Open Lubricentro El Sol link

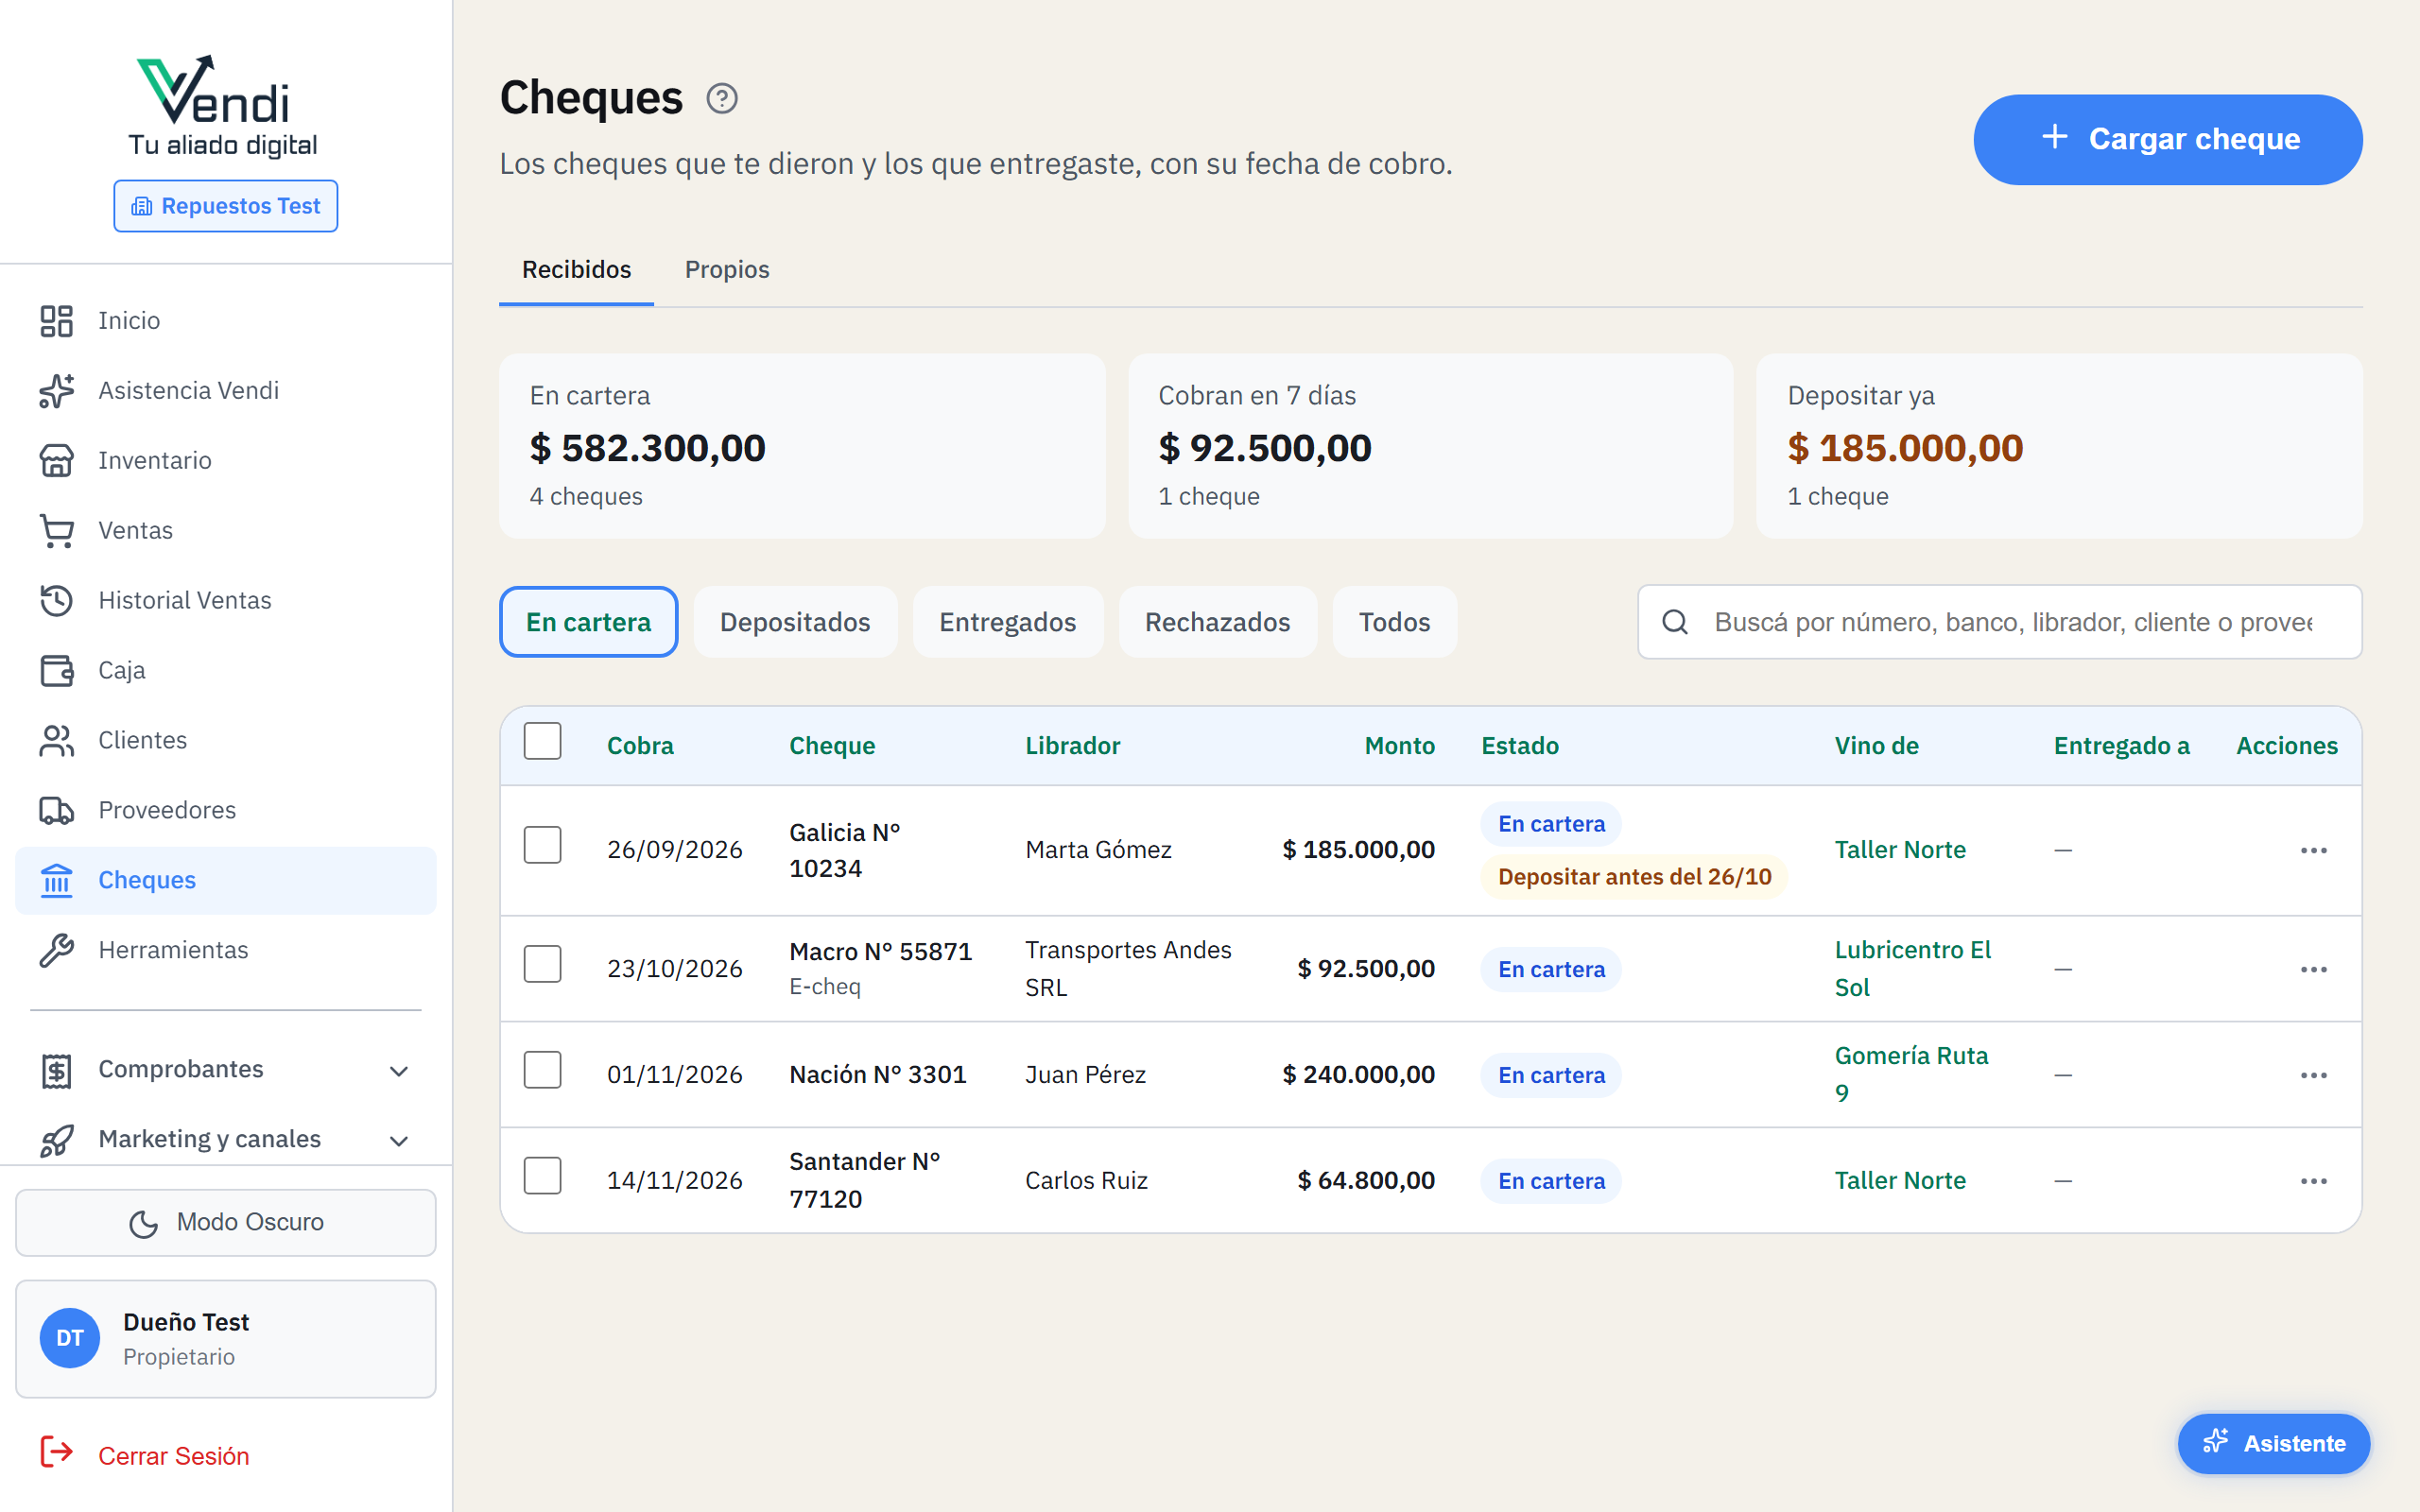coord(1912,969)
